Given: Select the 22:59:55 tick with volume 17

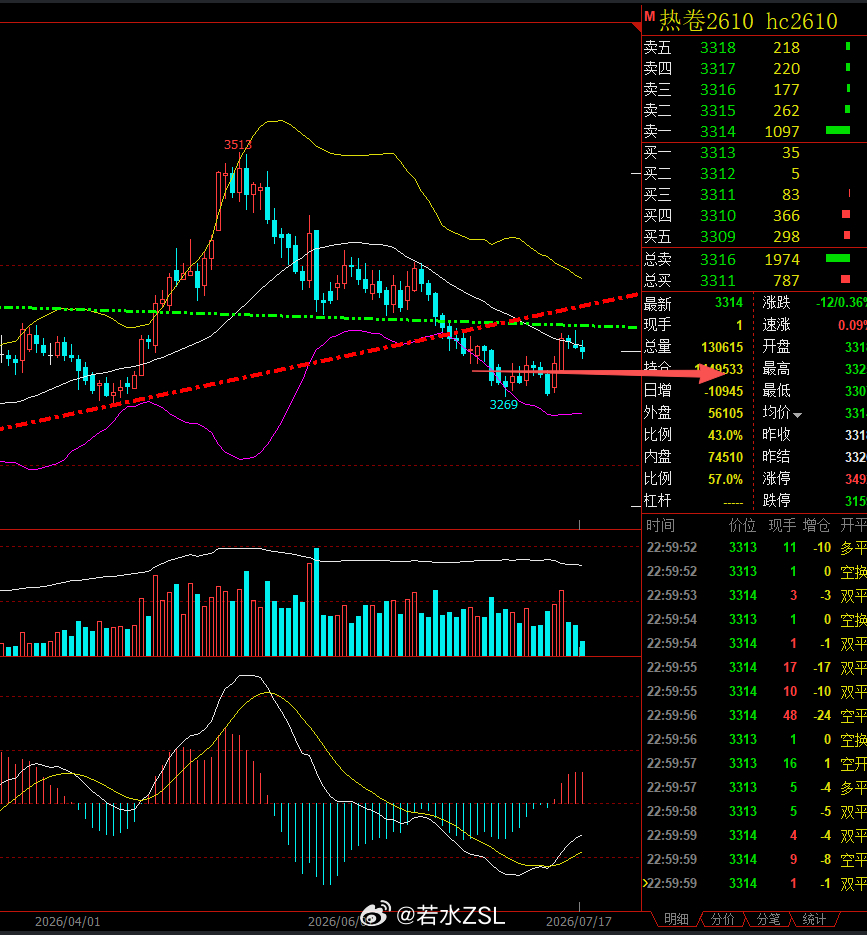Looking at the screenshot, I should (754, 668).
